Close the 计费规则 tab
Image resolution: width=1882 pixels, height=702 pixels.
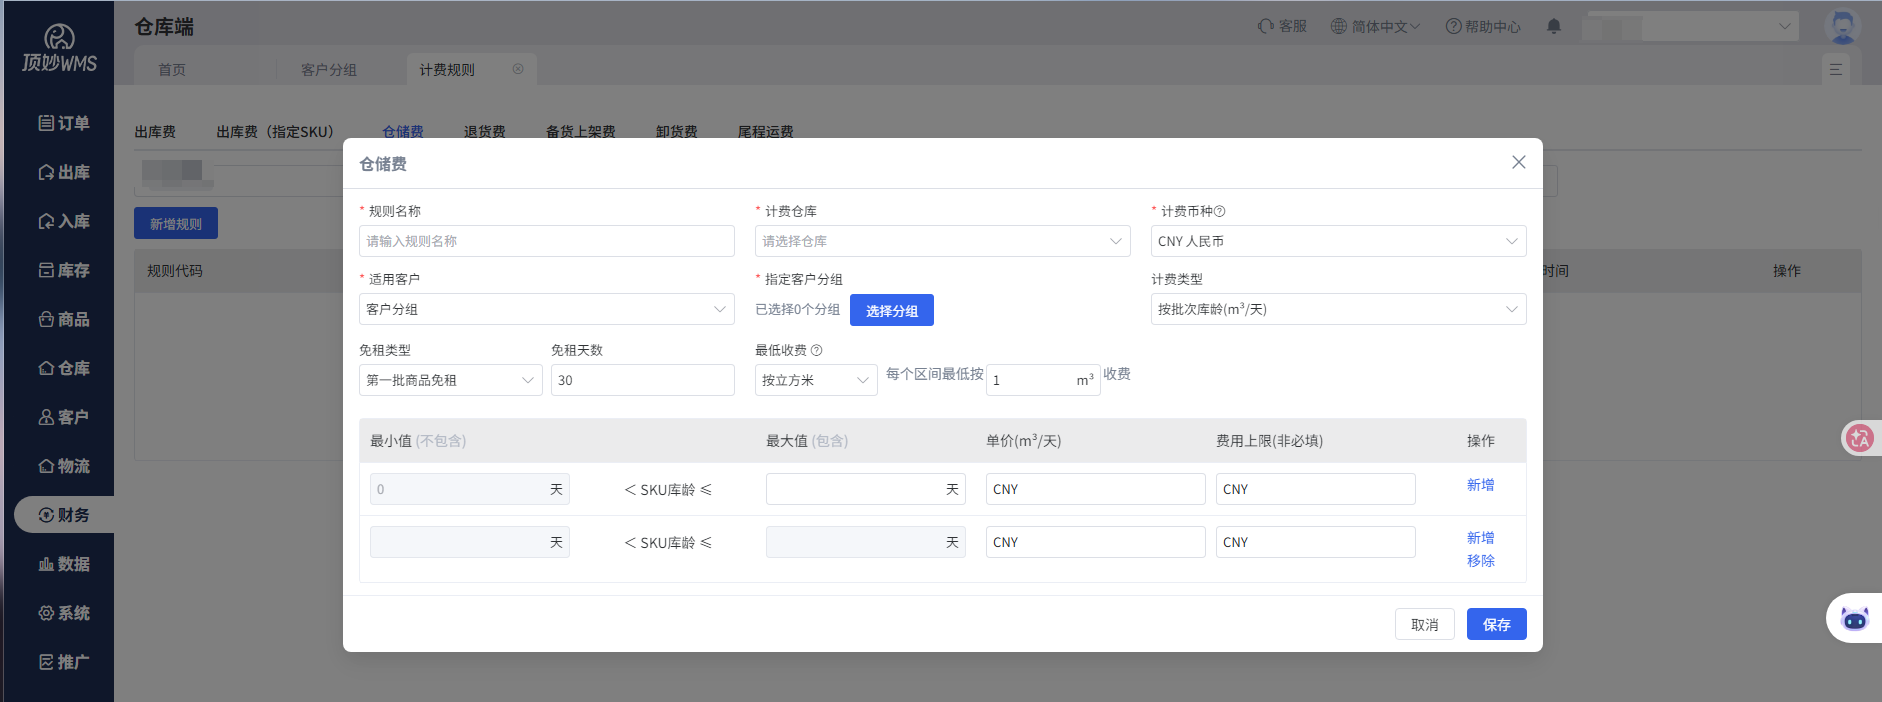518,69
